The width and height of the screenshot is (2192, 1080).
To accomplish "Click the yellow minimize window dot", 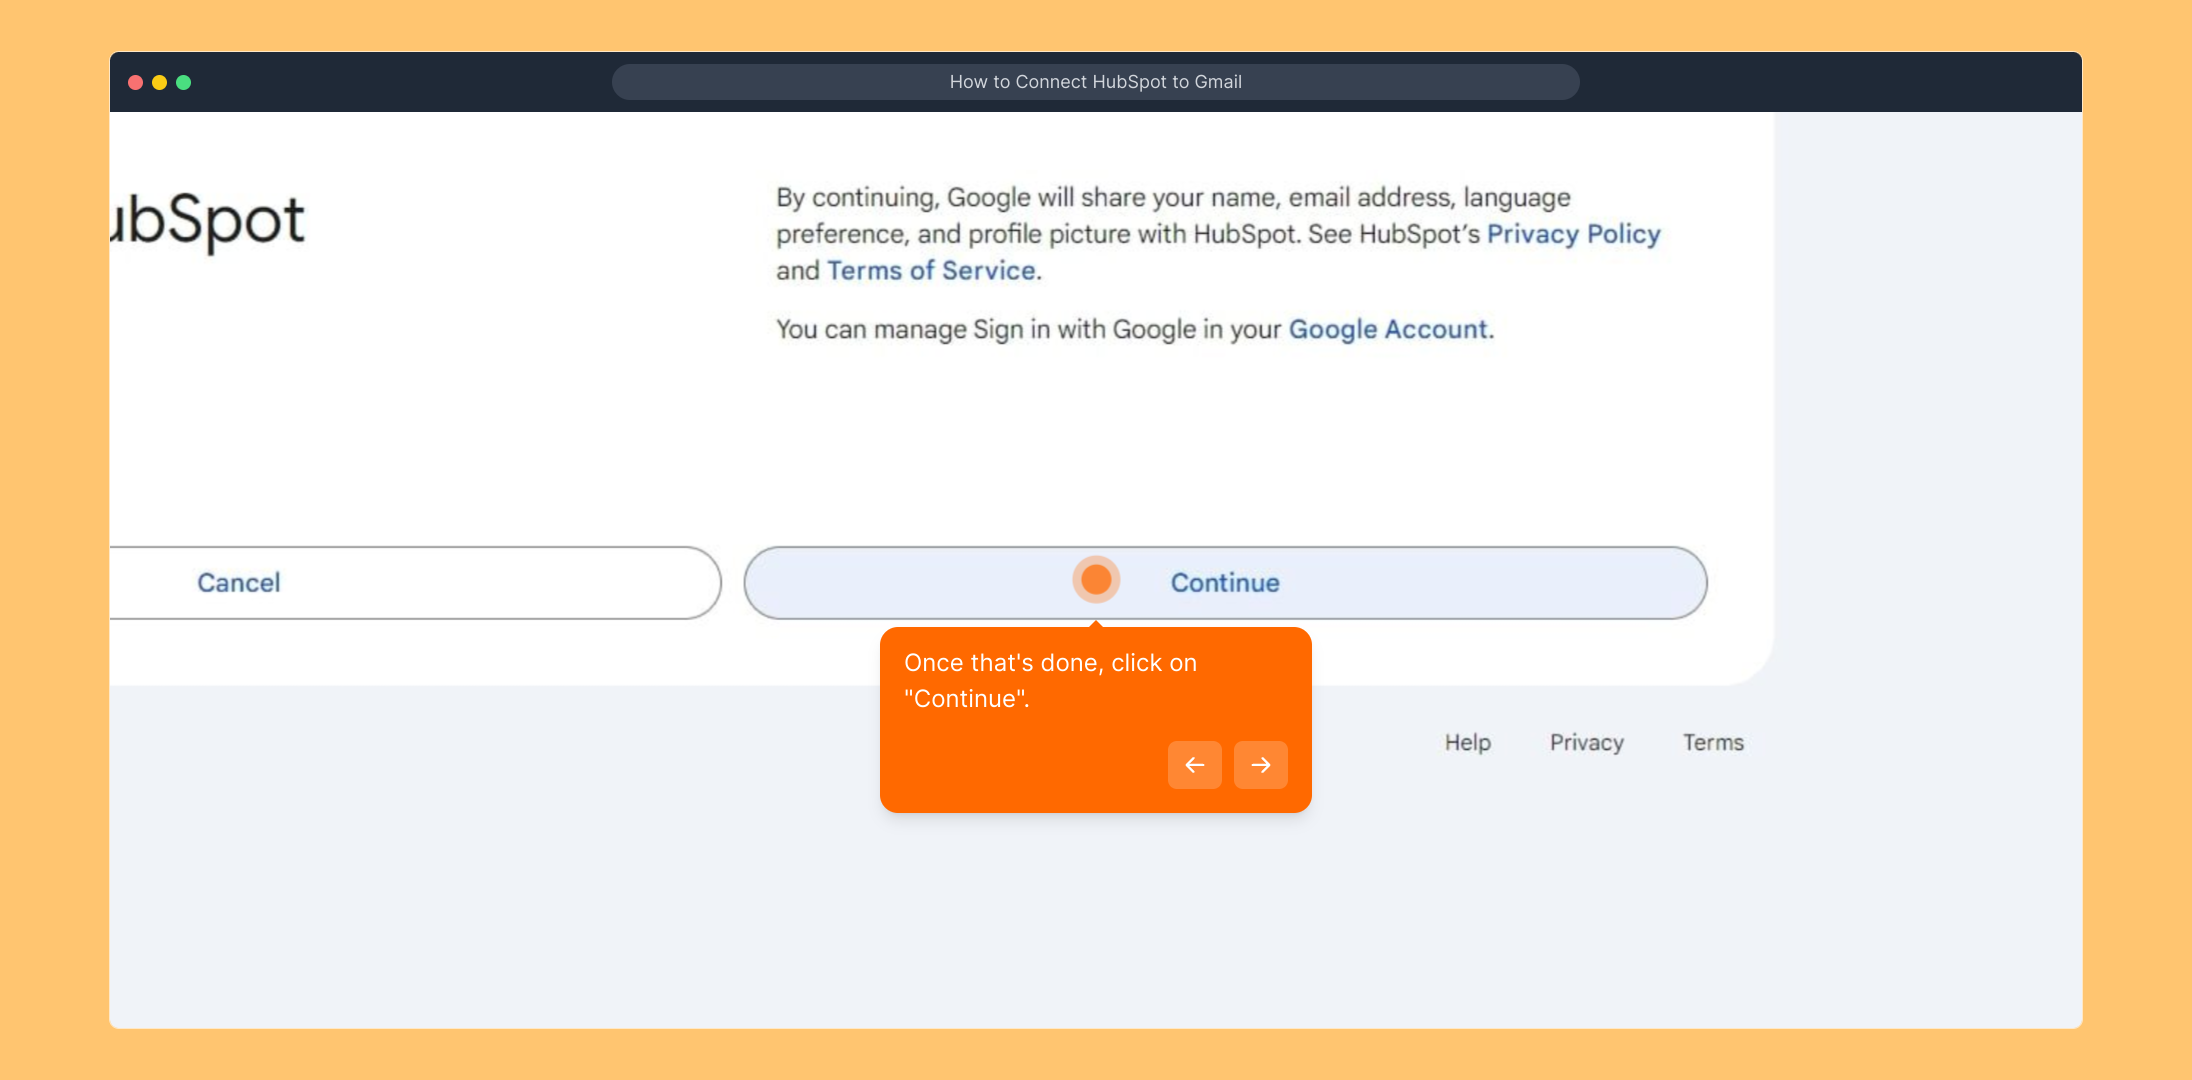I will tap(159, 82).
